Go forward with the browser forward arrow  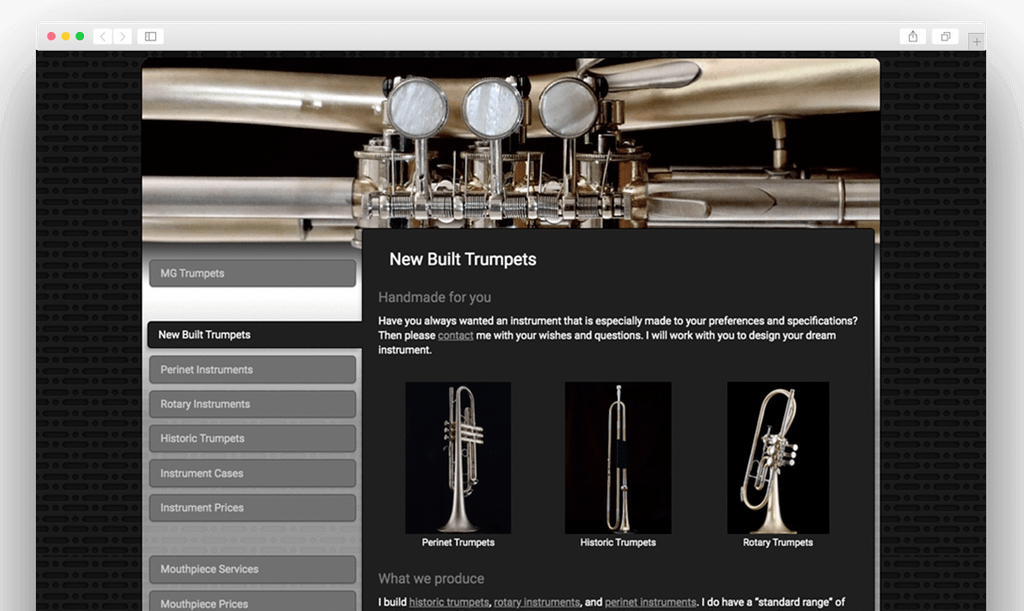(122, 37)
